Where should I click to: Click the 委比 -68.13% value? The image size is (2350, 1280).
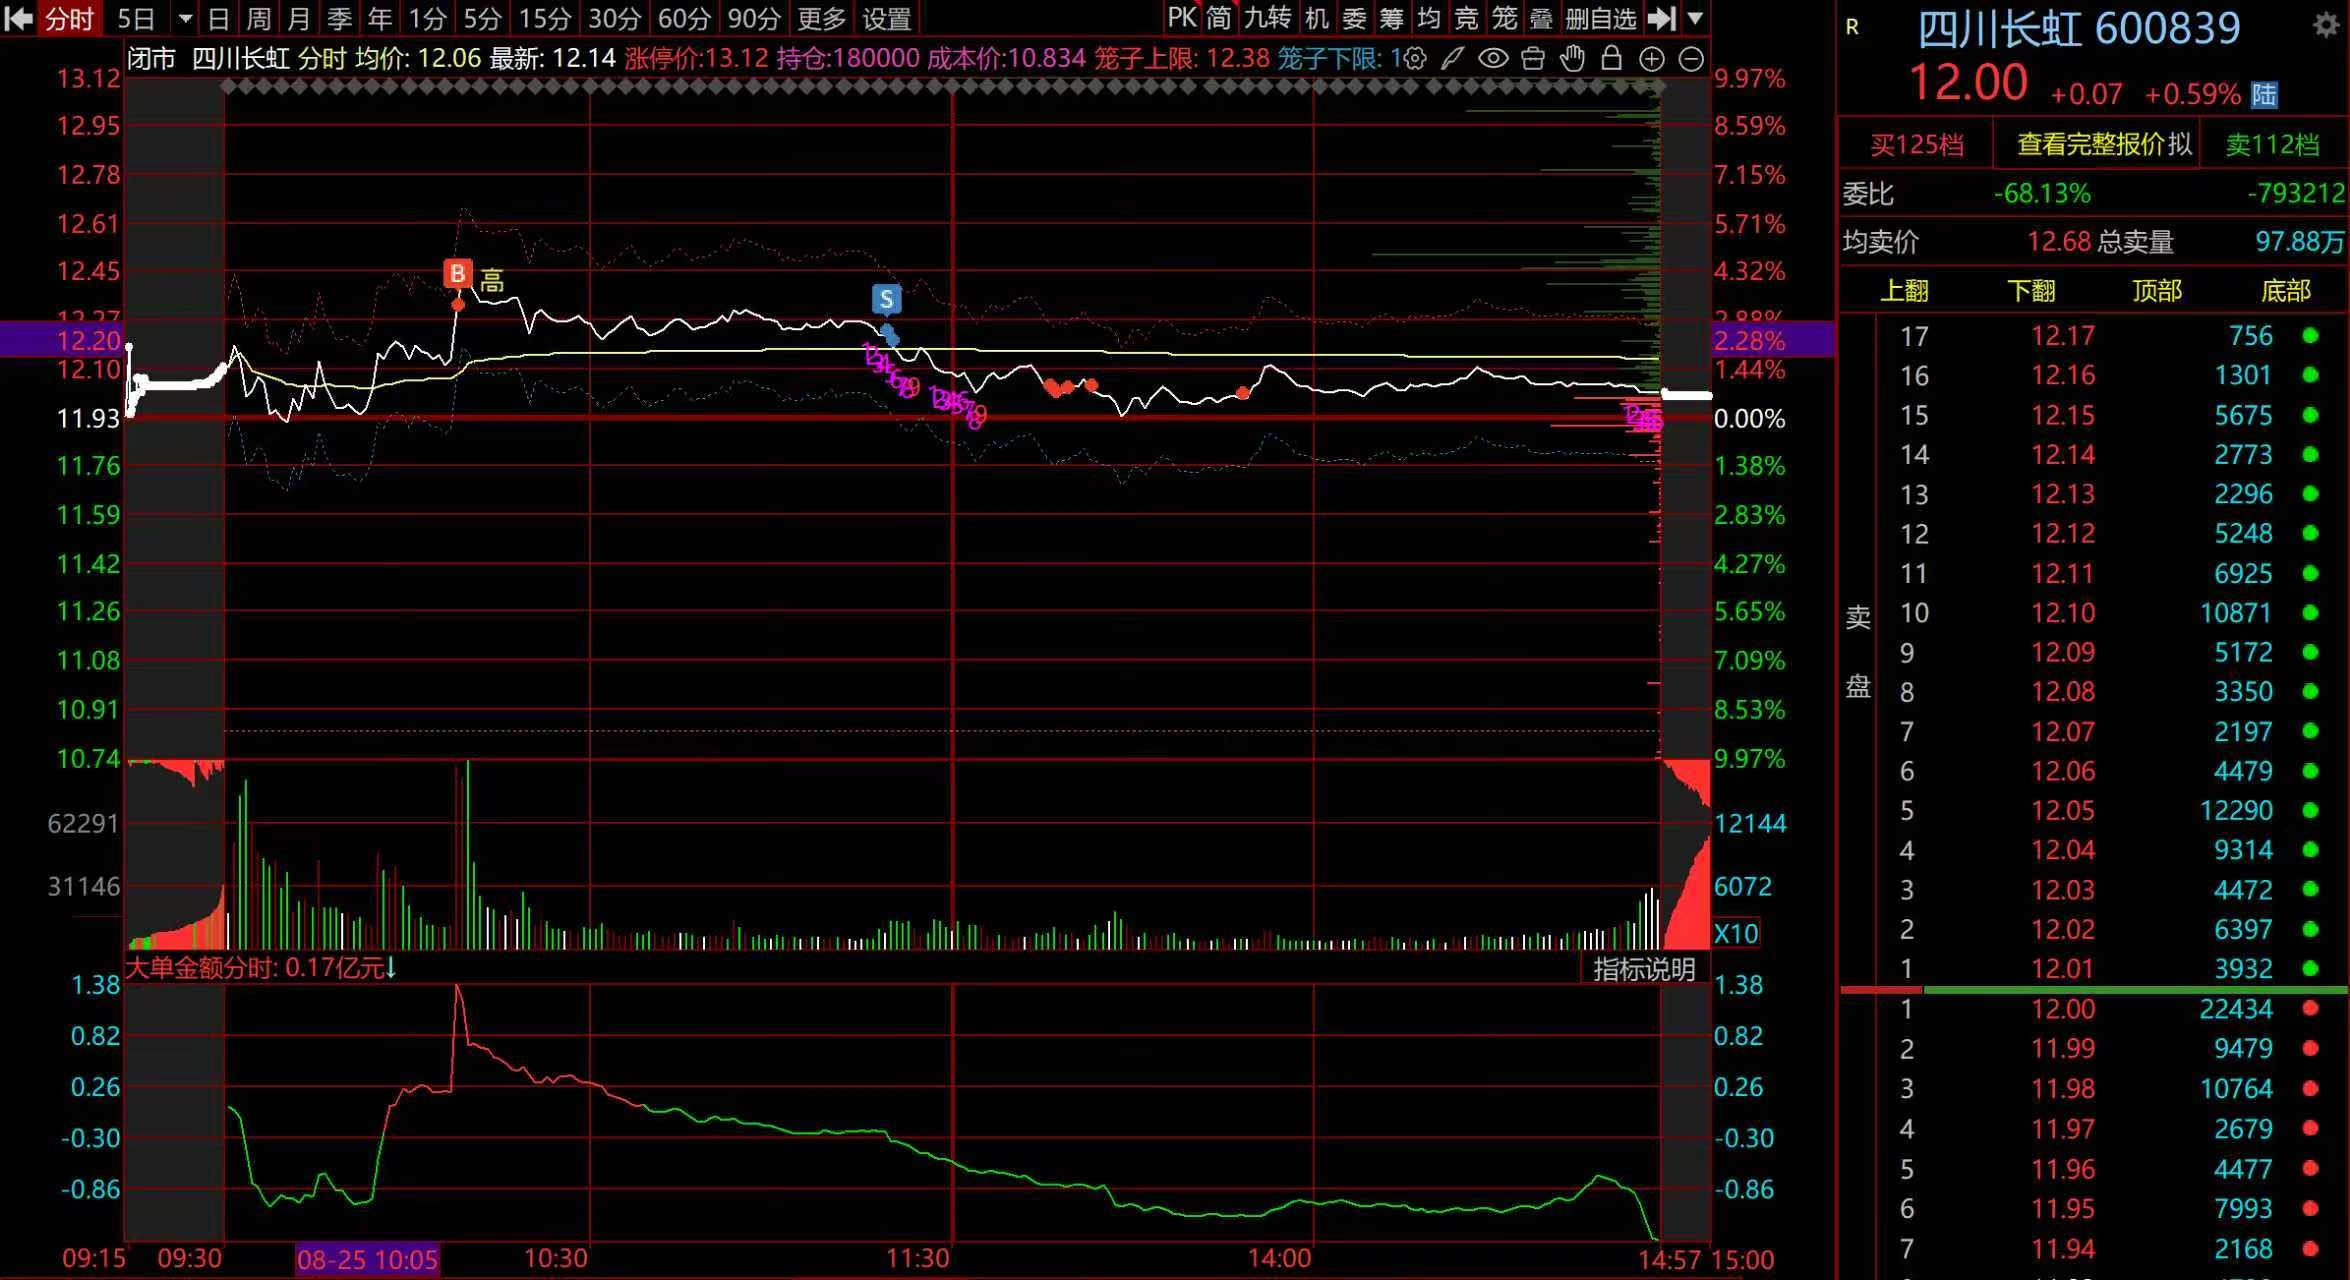point(2041,193)
